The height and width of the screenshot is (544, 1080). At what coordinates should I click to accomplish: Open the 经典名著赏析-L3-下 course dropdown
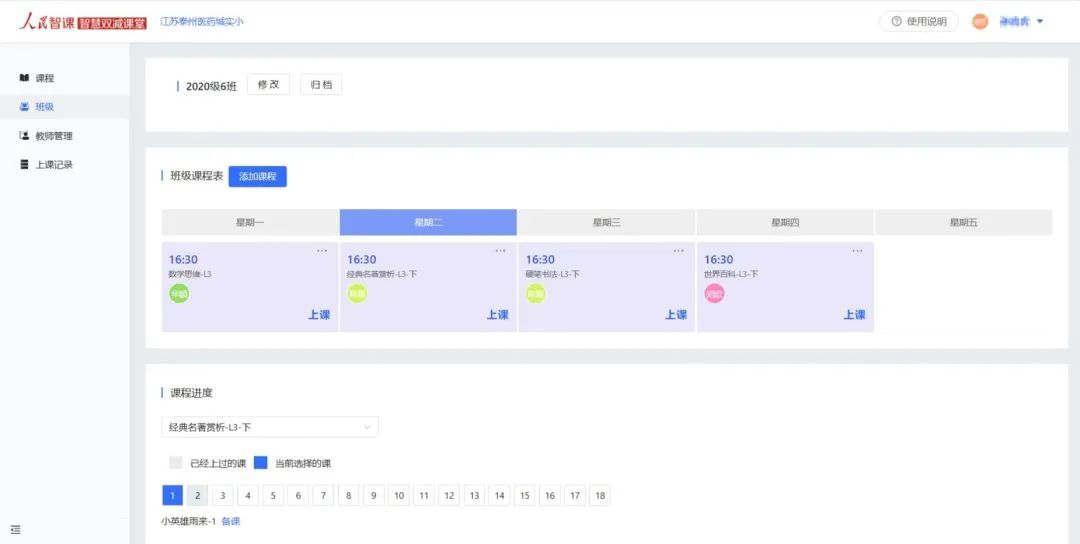pyautogui.click(x=270, y=427)
